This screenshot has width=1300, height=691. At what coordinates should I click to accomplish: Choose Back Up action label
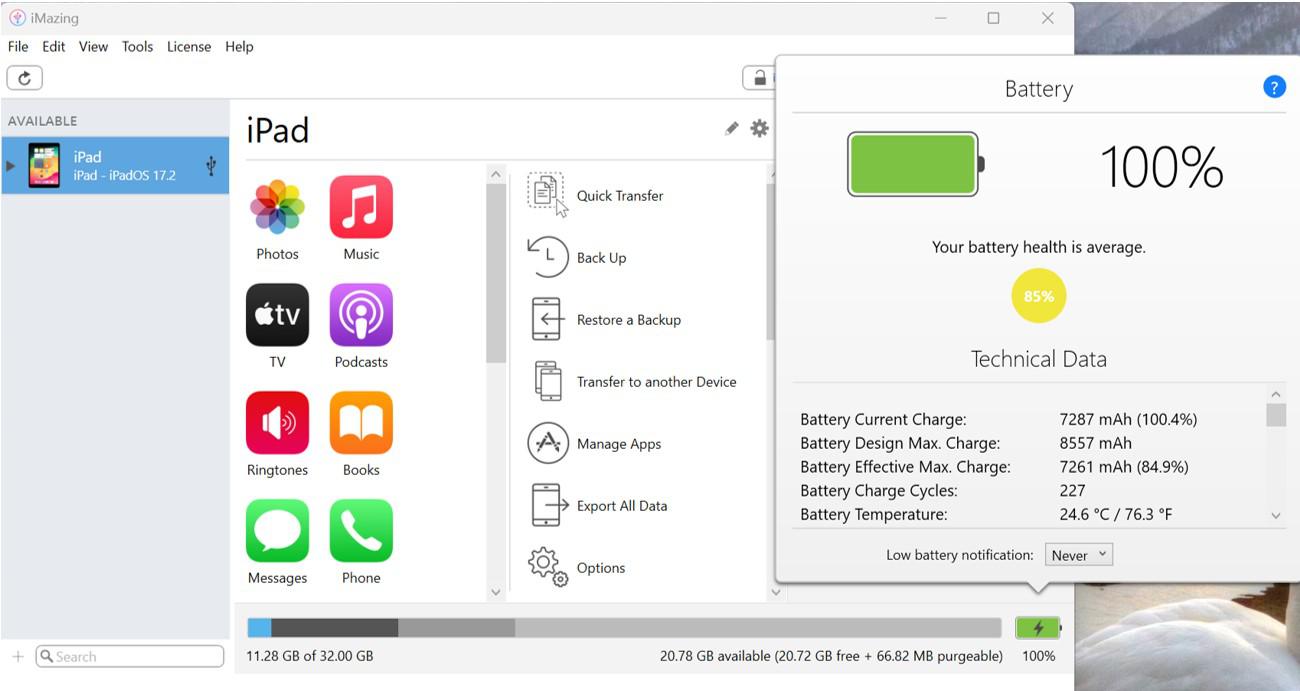point(602,257)
